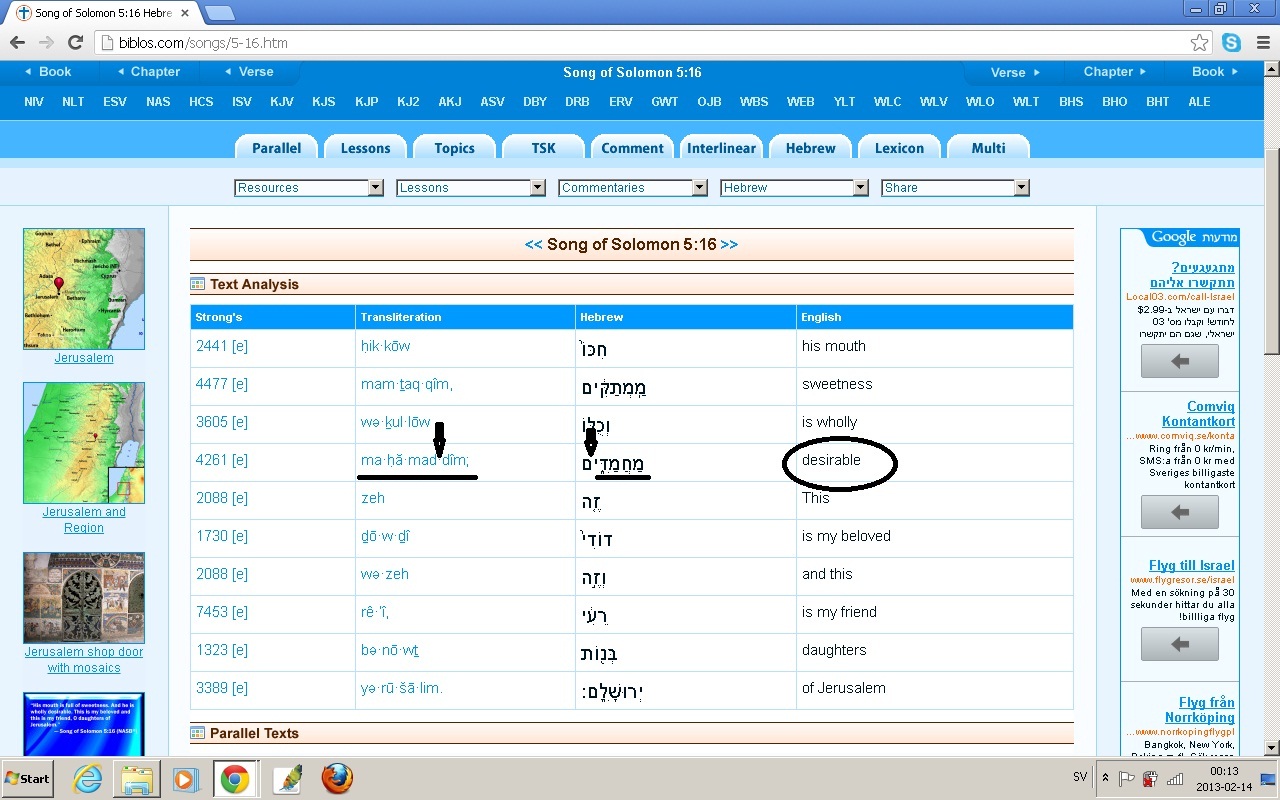Click the Comviq ad arrow button
Viewport: 1280px width, 800px height.
pos(1179,512)
